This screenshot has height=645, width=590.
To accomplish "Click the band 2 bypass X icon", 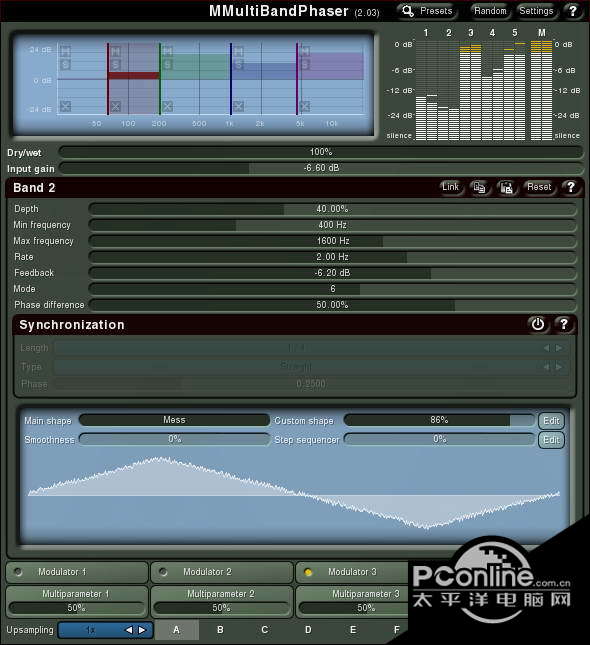I will (x=116, y=107).
